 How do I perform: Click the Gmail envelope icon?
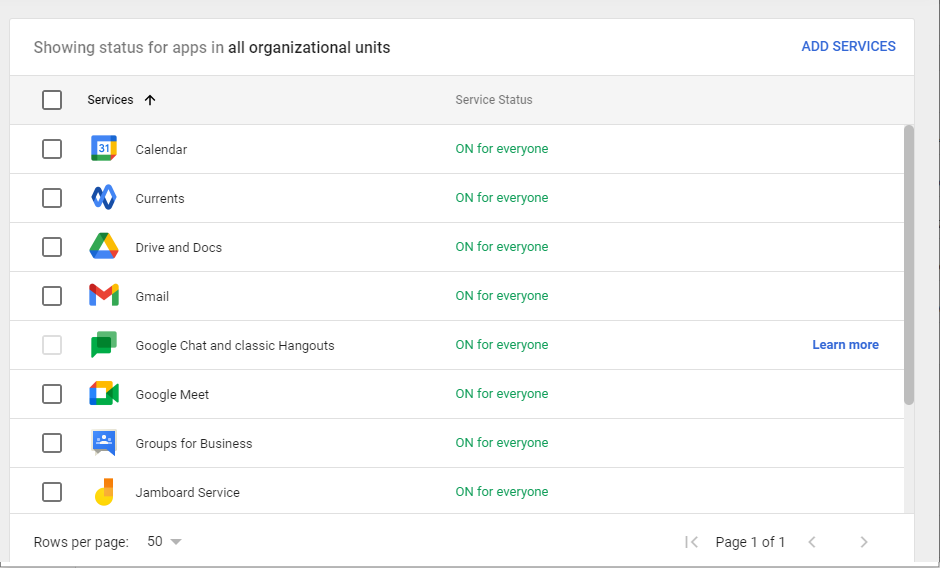coord(104,296)
